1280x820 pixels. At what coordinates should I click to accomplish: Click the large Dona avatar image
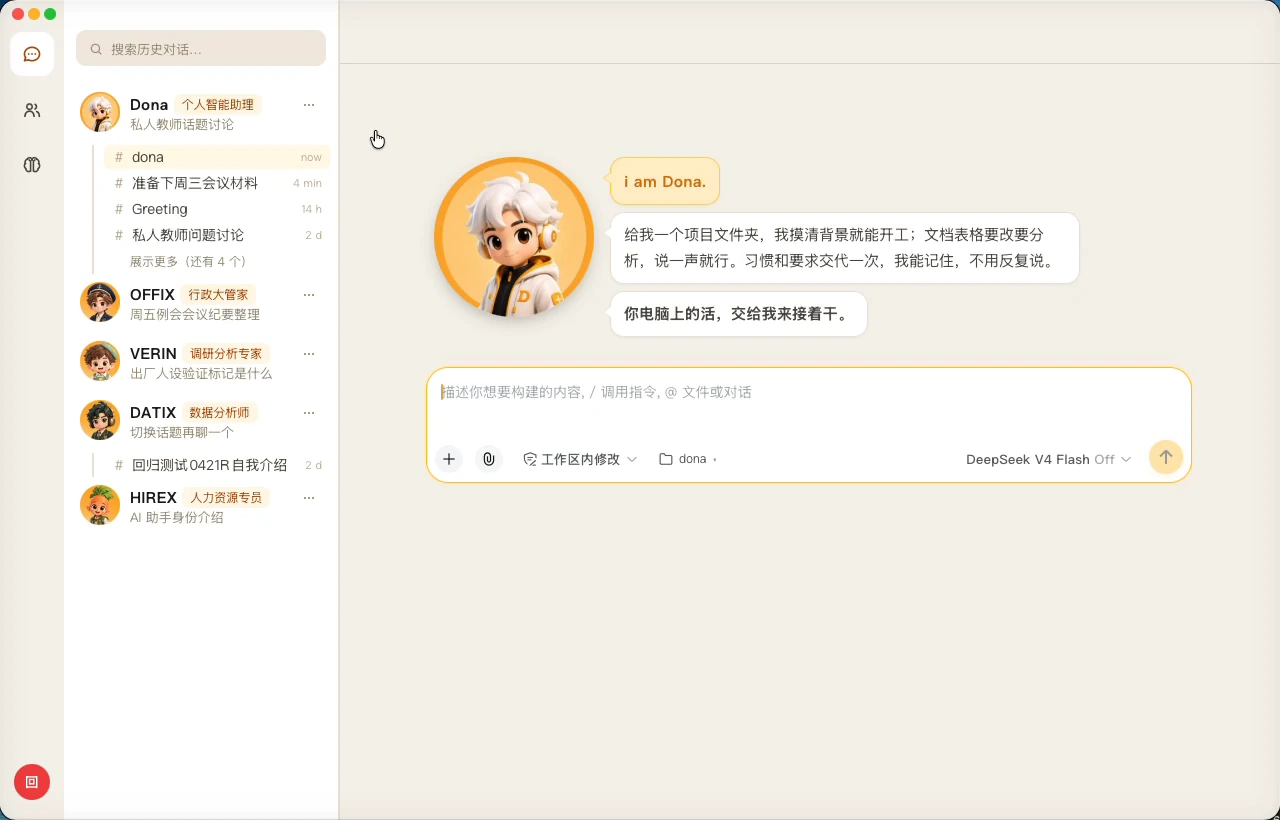click(x=514, y=238)
